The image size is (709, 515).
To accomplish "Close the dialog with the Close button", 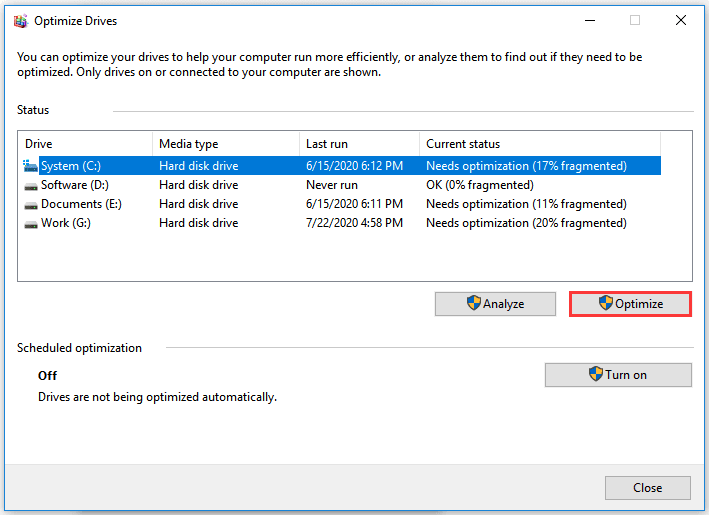I will tap(647, 488).
